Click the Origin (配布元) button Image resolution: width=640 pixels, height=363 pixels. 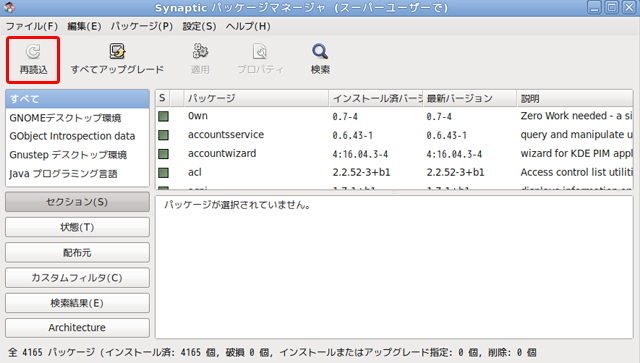(x=77, y=252)
